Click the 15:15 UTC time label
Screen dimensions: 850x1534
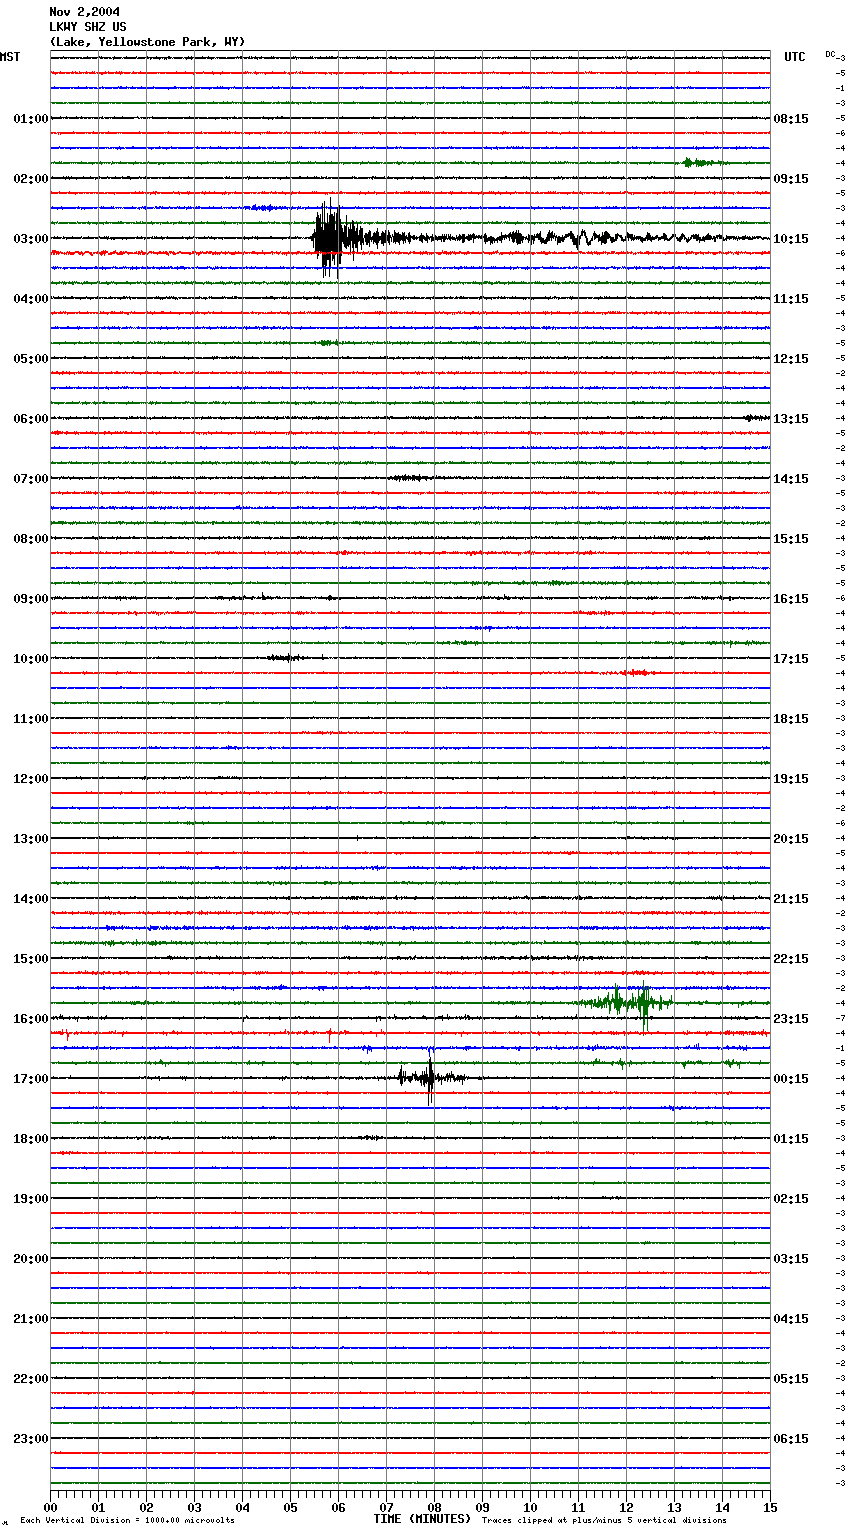pyautogui.click(x=791, y=539)
